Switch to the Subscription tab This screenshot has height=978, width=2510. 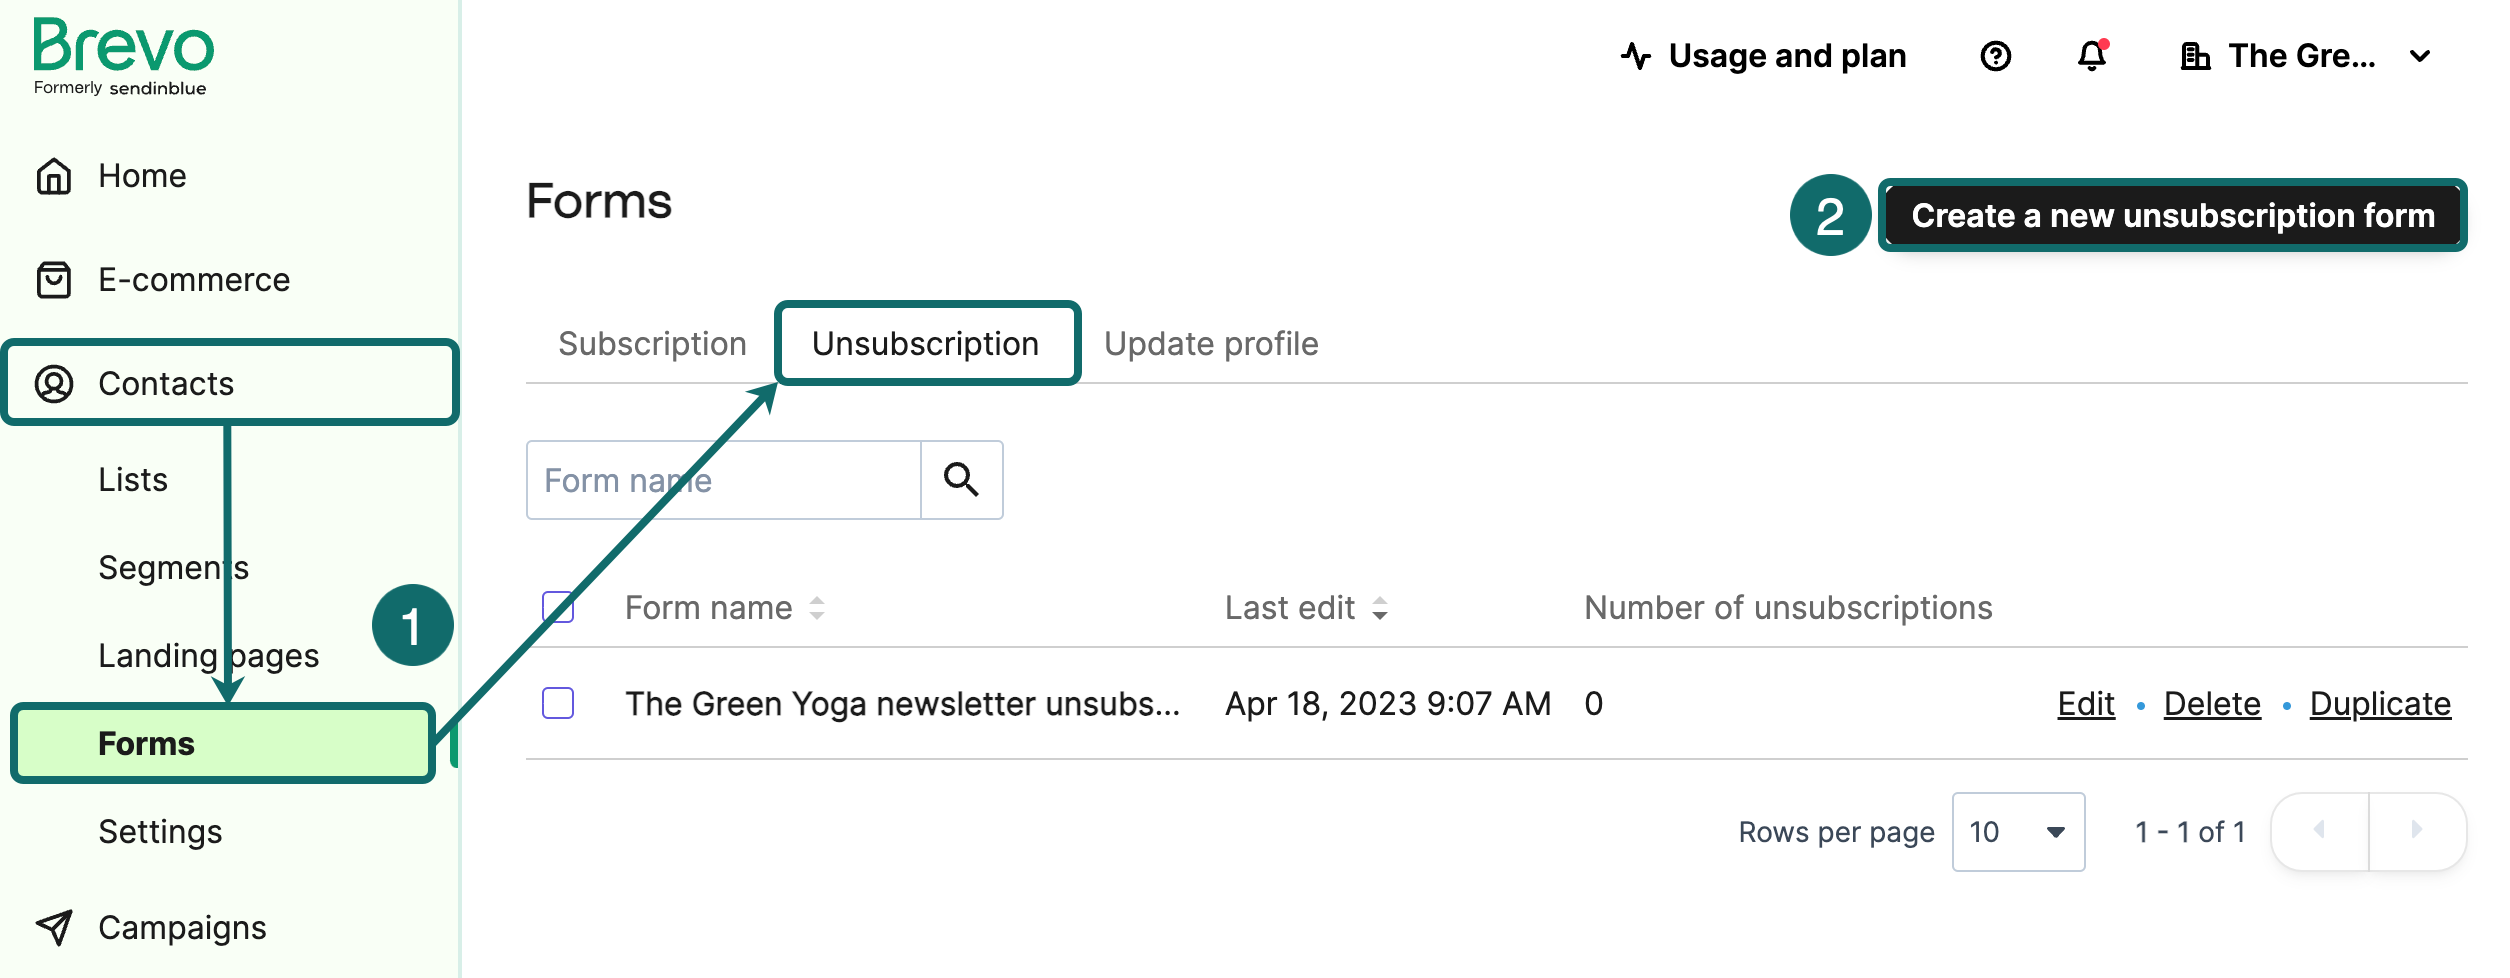[652, 343]
